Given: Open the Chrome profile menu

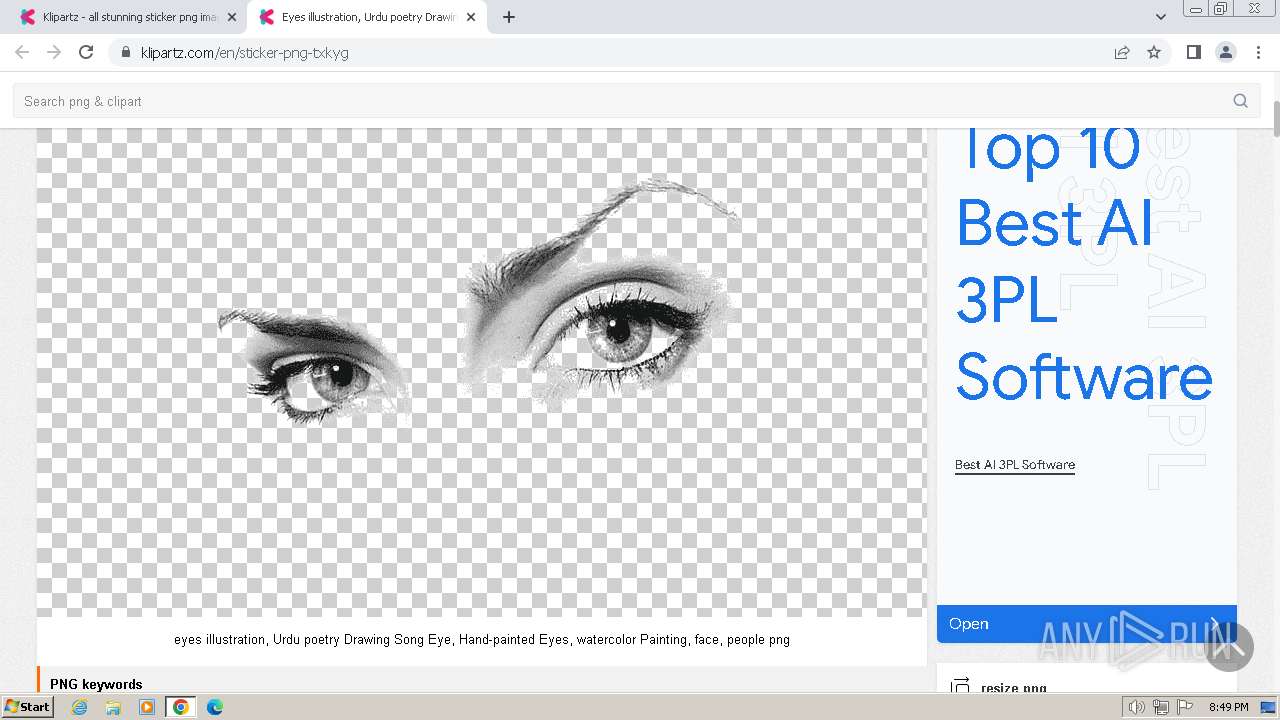Looking at the screenshot, I should (x=1225, y=52).
